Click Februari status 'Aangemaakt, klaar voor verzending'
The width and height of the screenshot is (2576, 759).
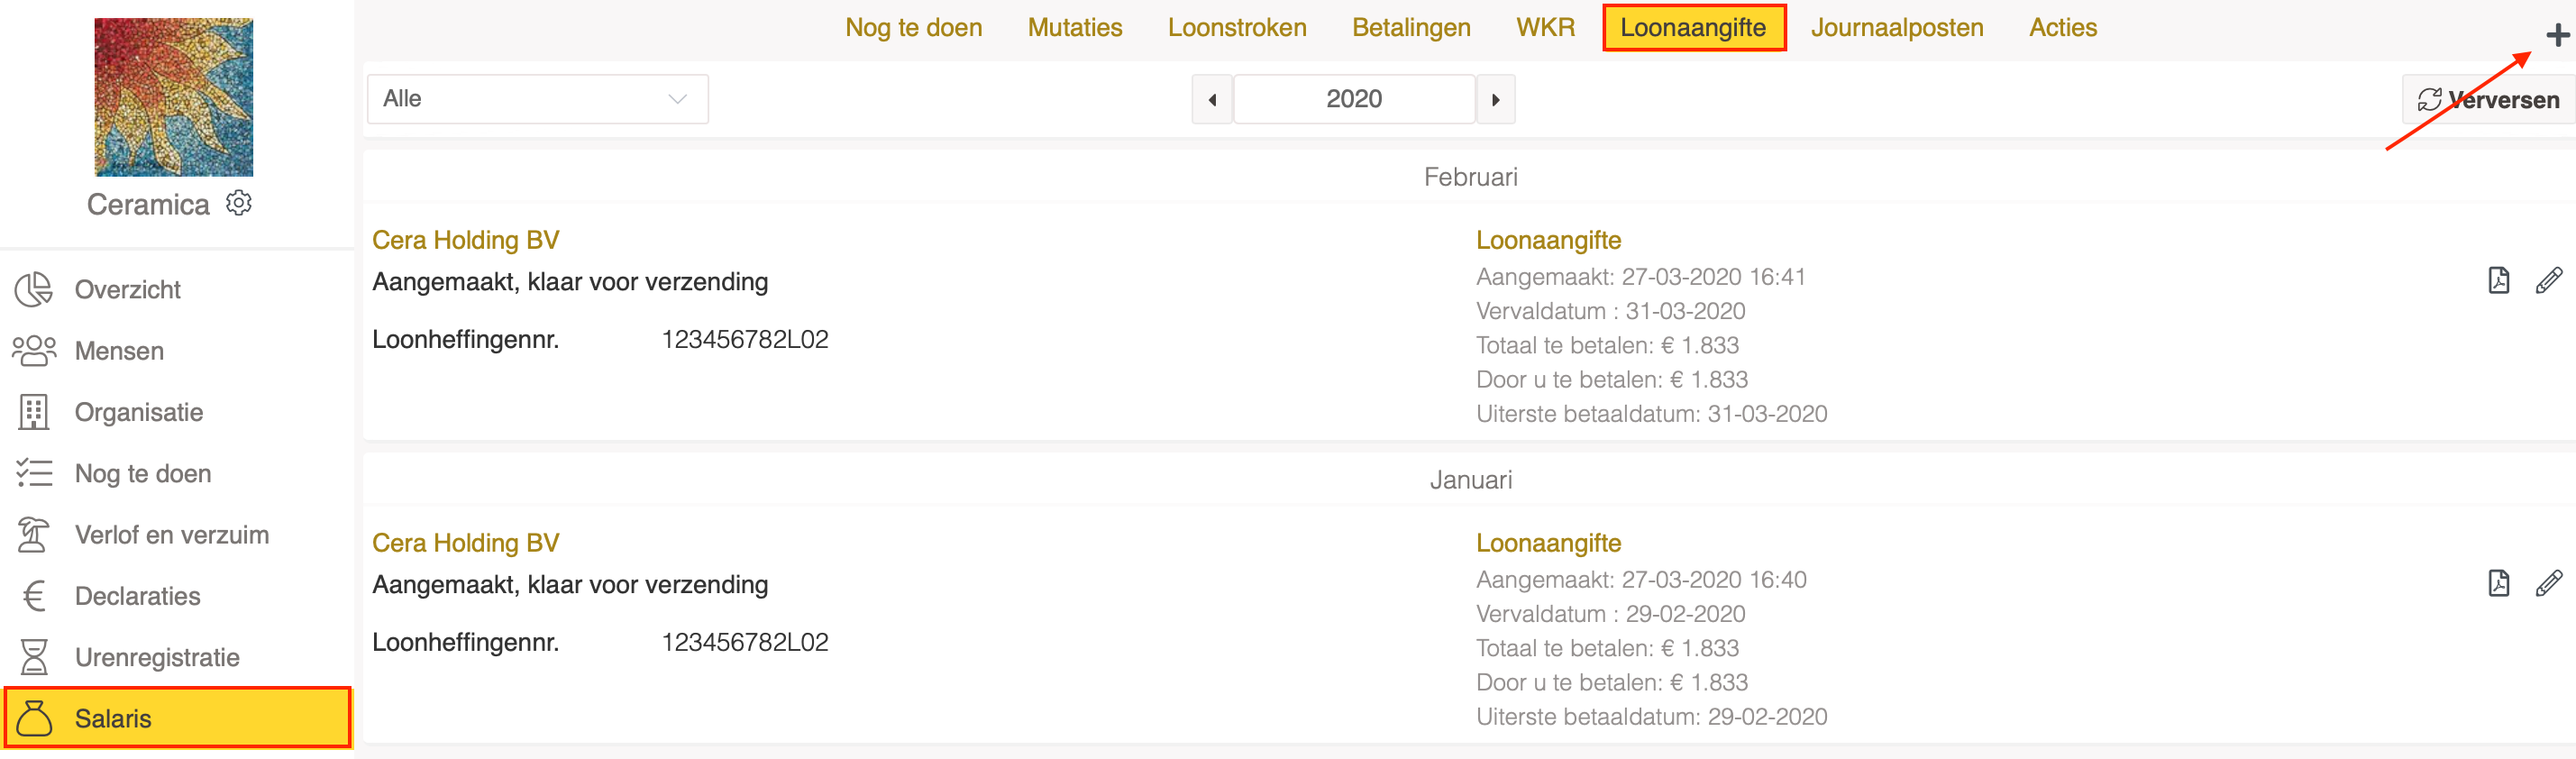point(570,282)
